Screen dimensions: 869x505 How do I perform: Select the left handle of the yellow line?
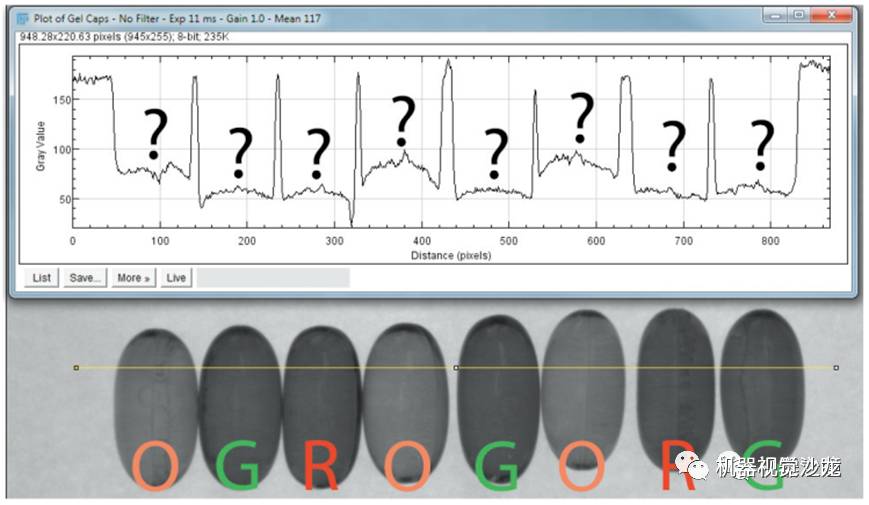tap(76, 368)
